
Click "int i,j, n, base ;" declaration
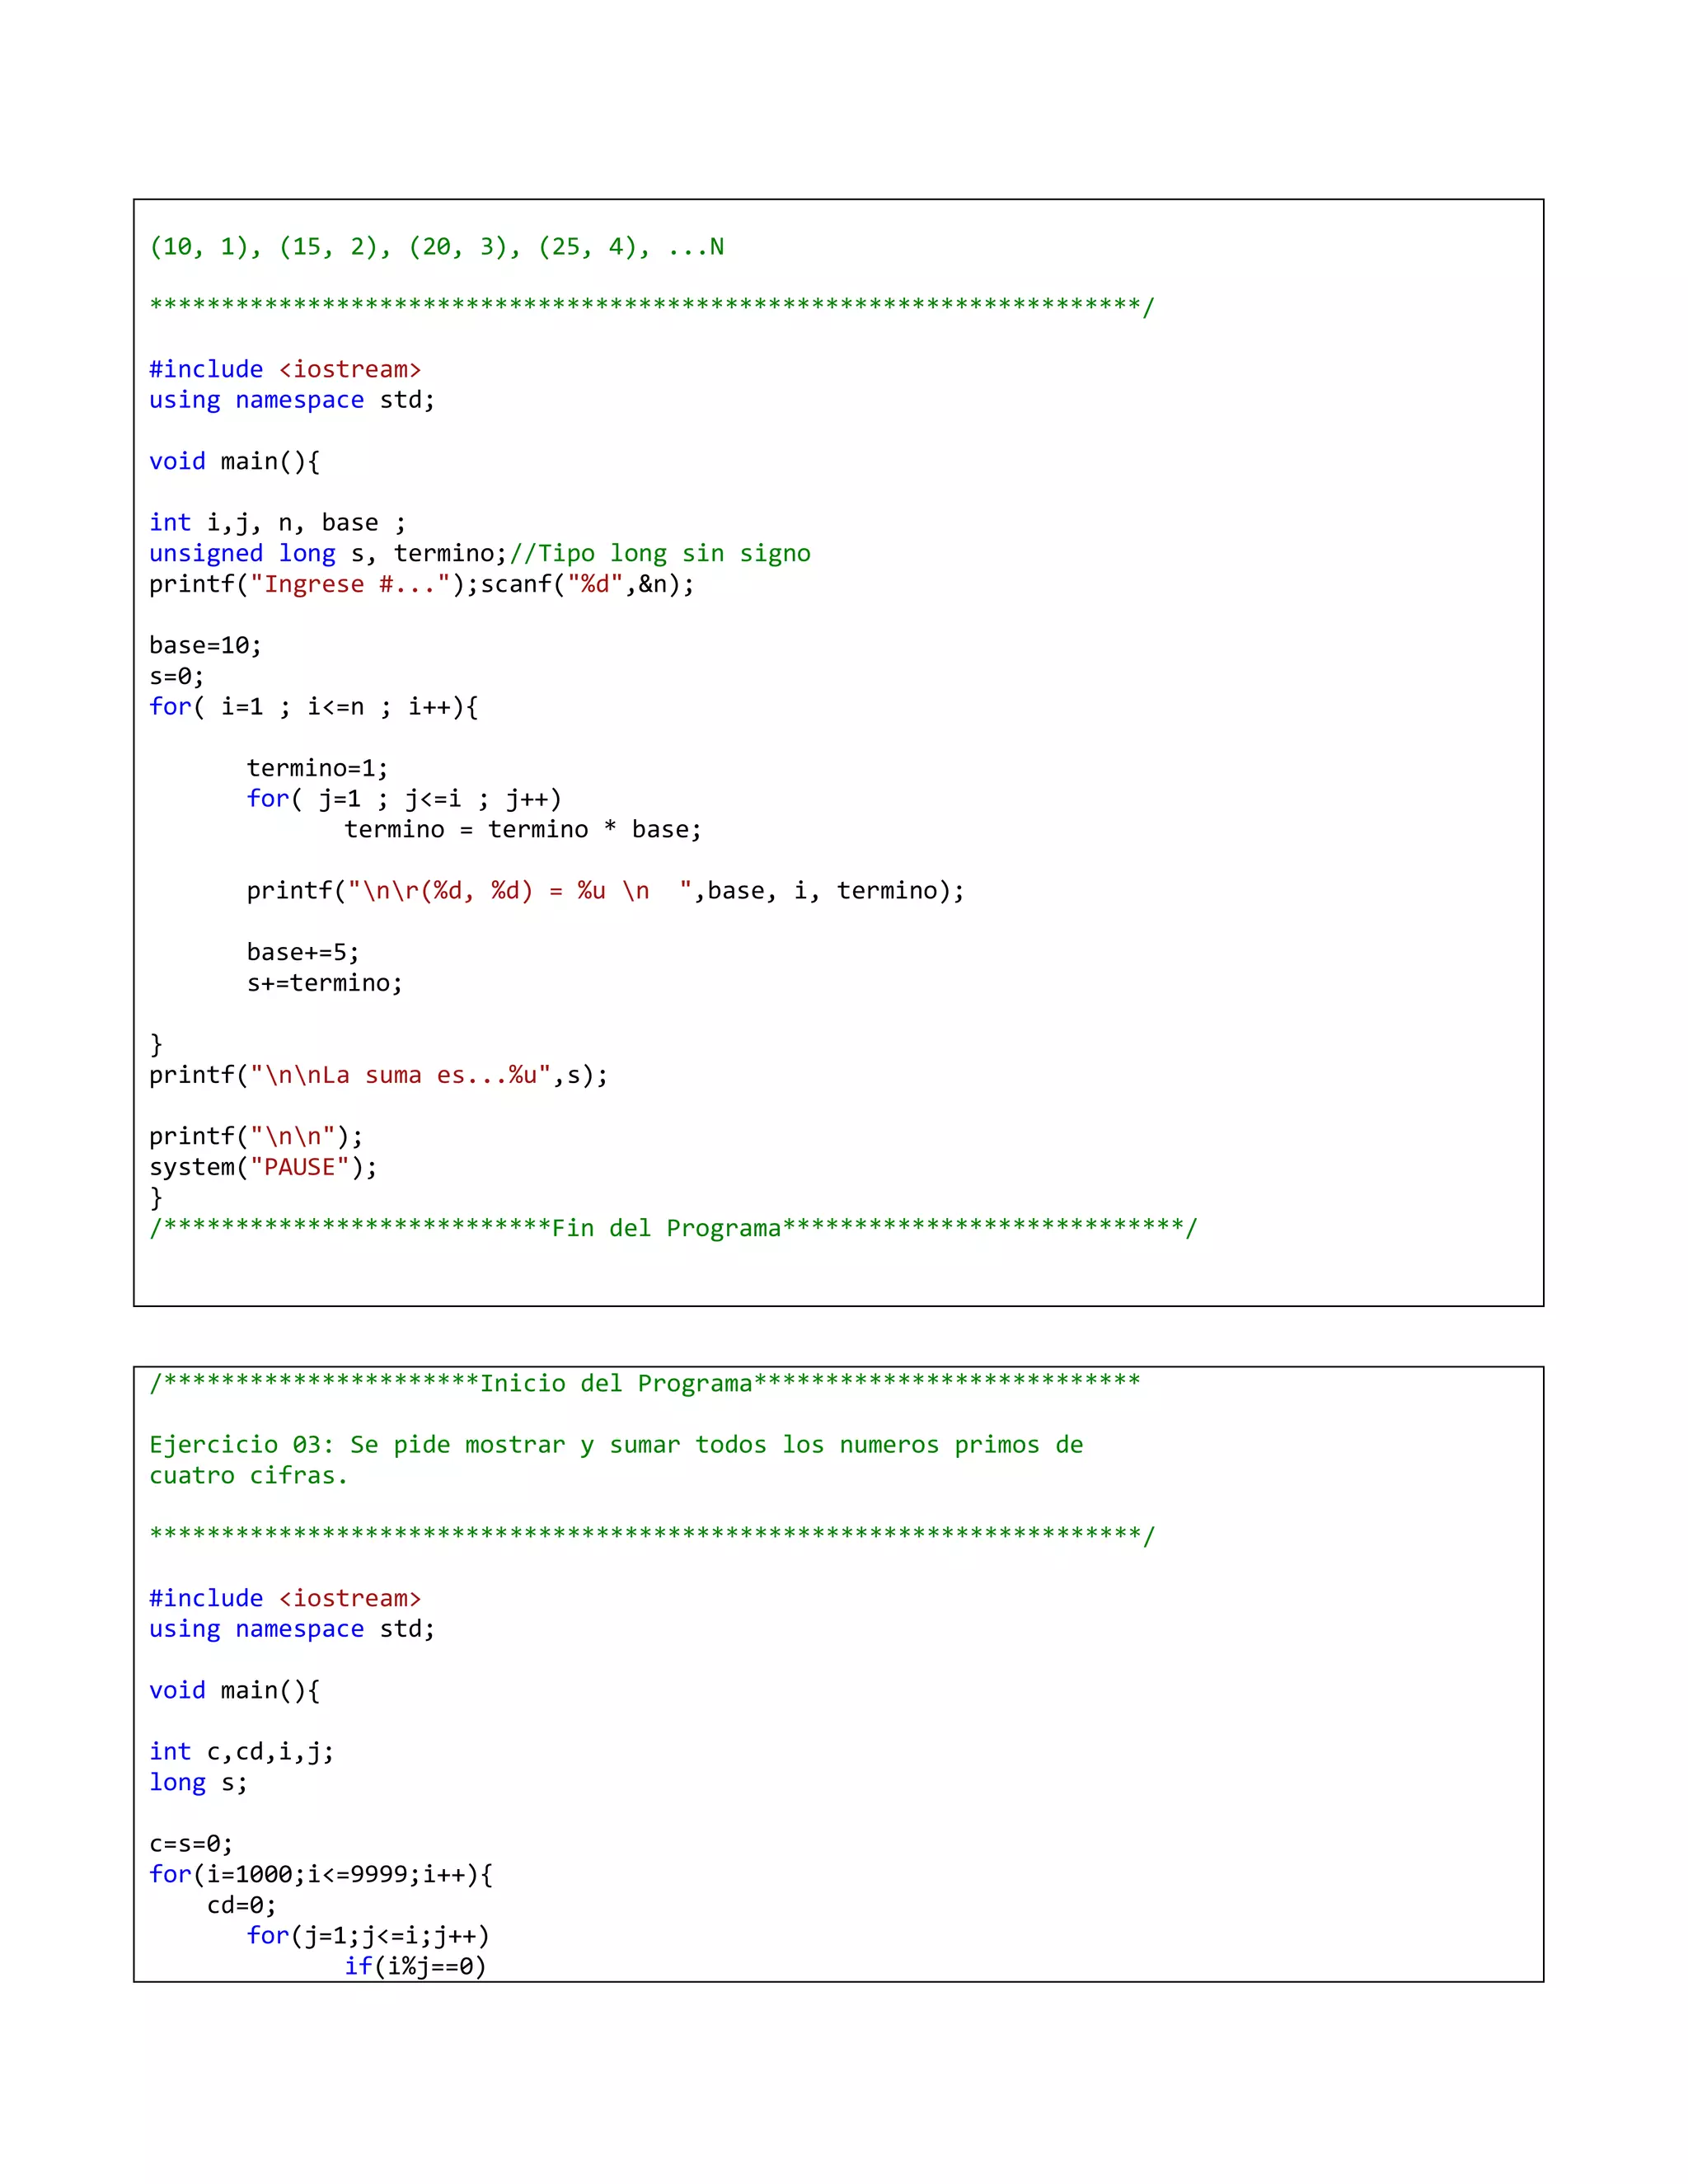[x=278, y=523]
